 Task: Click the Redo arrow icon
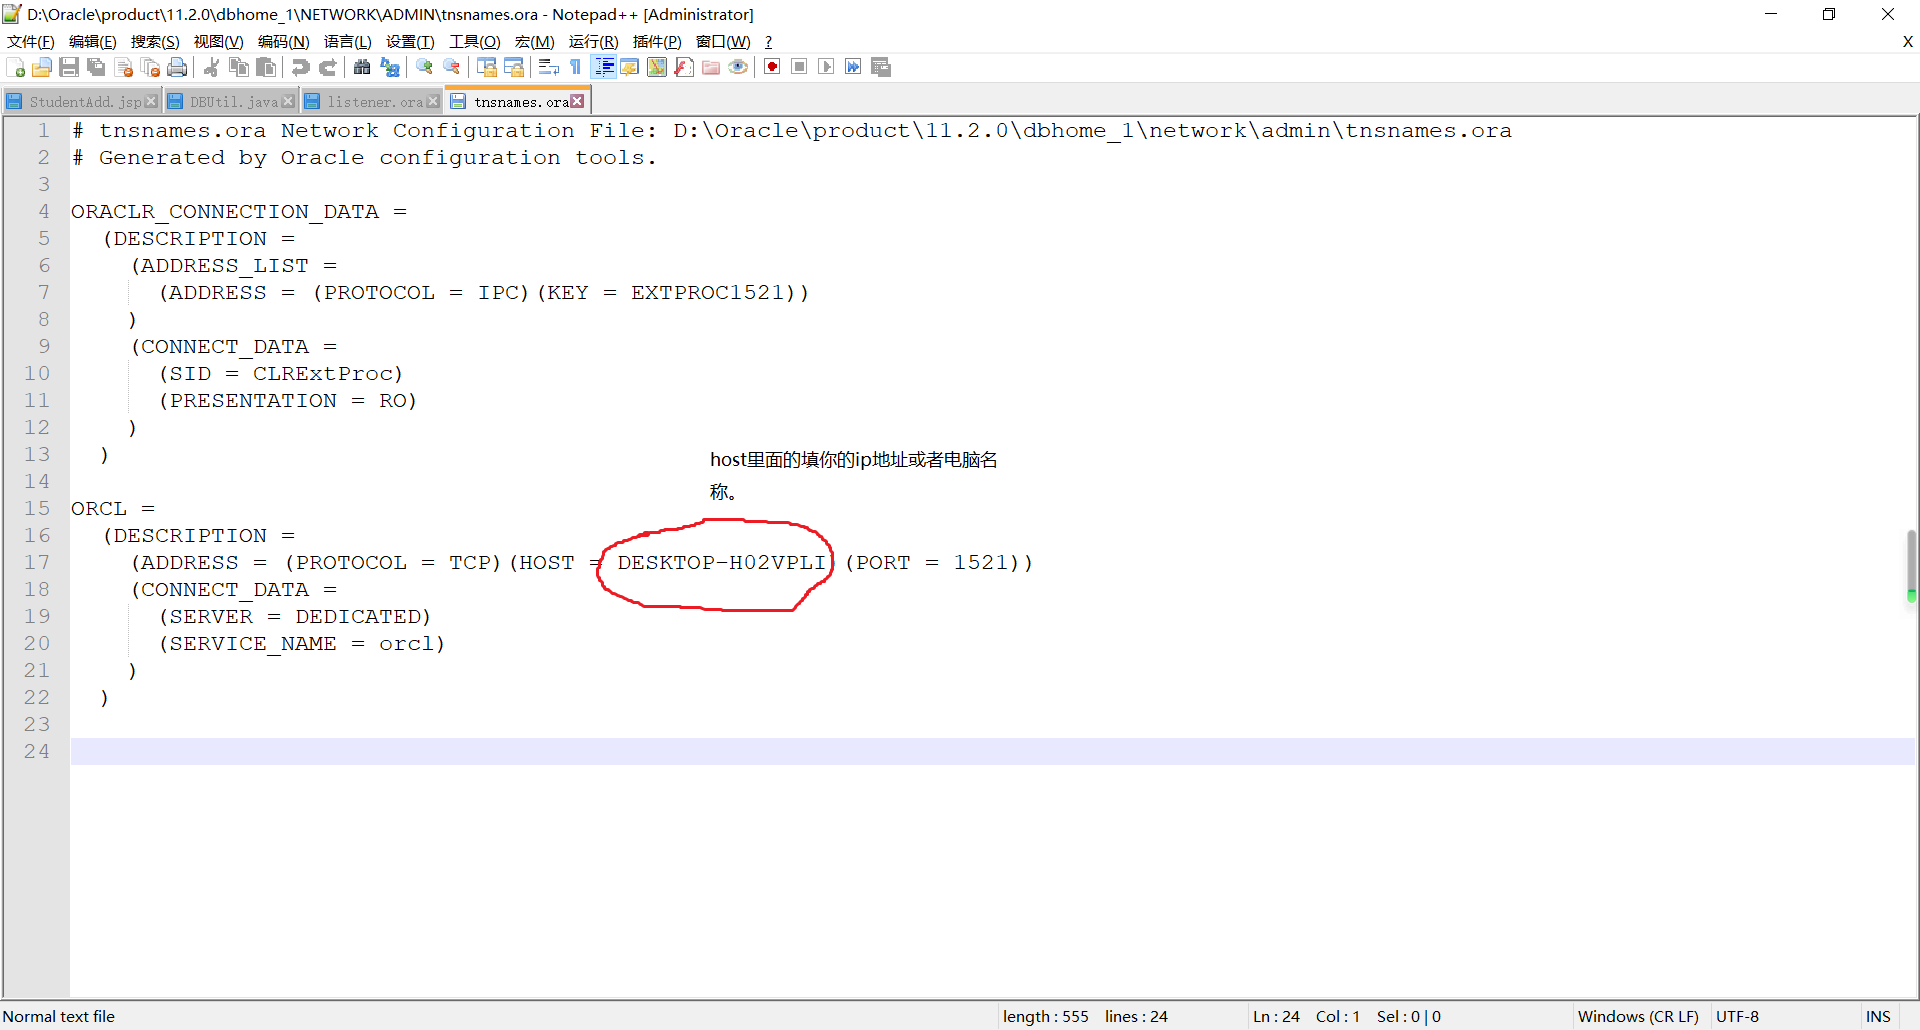point(328,67)
